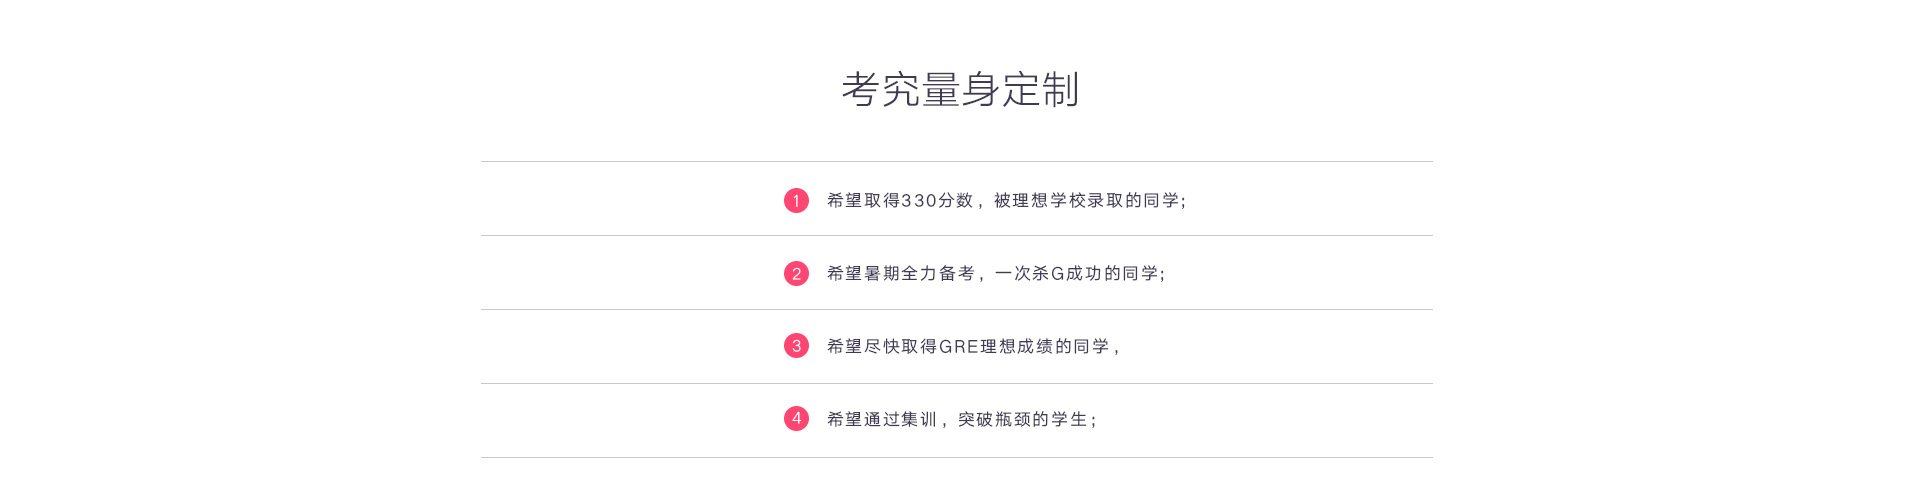Click the phrase 突破瓶颈的学生

(x=1023, y=420)
